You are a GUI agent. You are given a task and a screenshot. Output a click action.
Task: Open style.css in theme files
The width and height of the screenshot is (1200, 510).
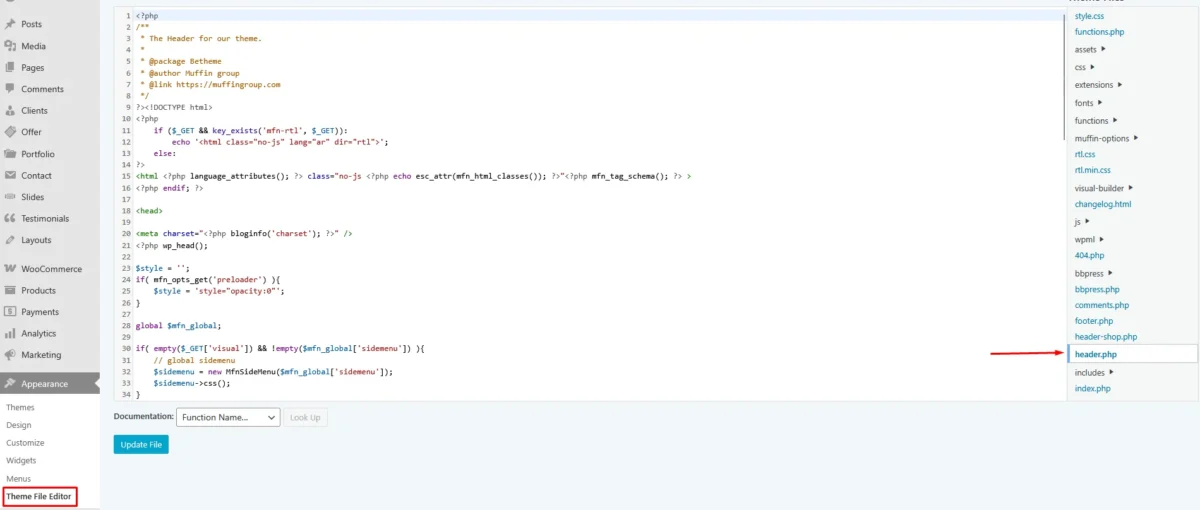pyautogui.click(x=1089, y=16)
